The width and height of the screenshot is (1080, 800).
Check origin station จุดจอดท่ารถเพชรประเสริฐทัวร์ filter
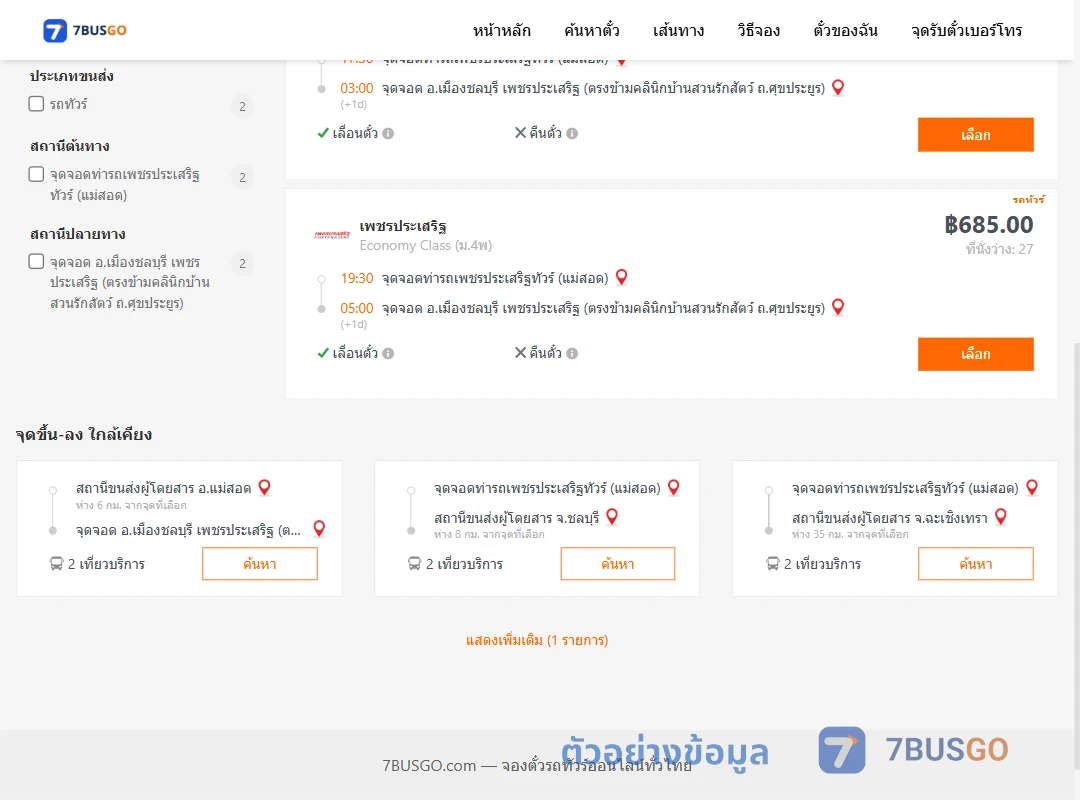[37, 174]
